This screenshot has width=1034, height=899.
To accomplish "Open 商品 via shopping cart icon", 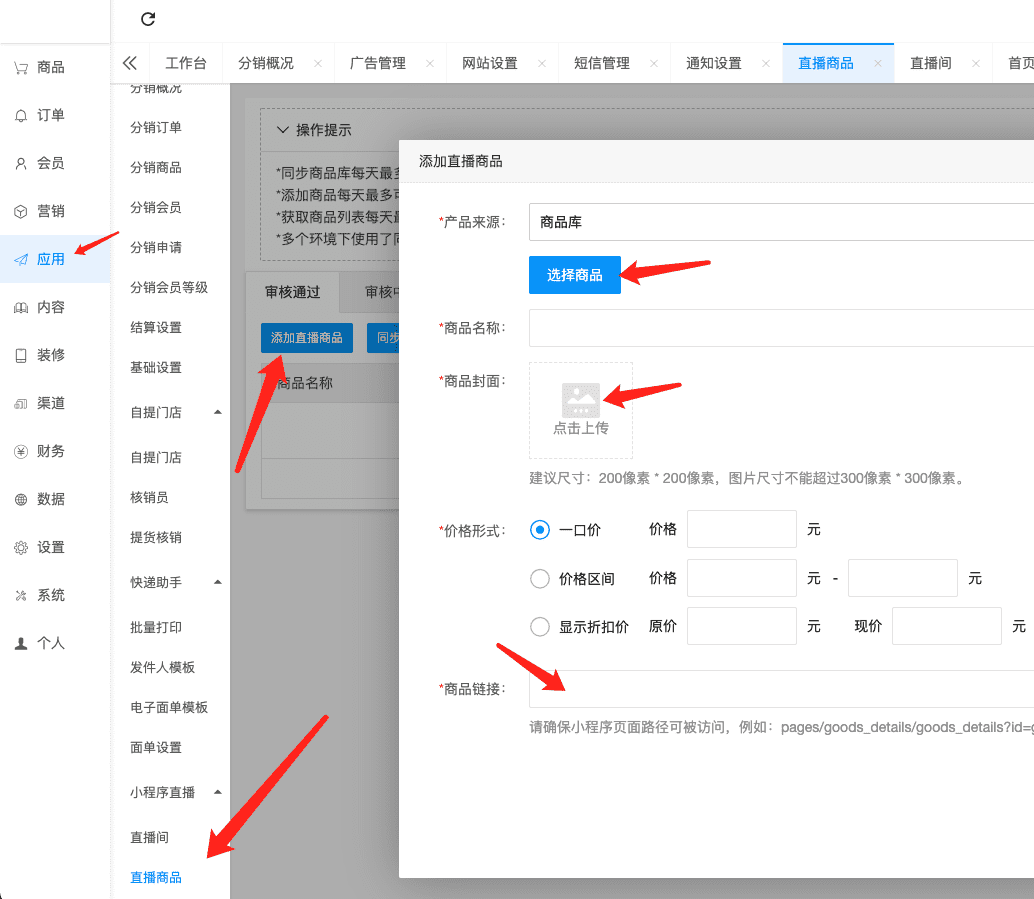I will pos(21,68).
